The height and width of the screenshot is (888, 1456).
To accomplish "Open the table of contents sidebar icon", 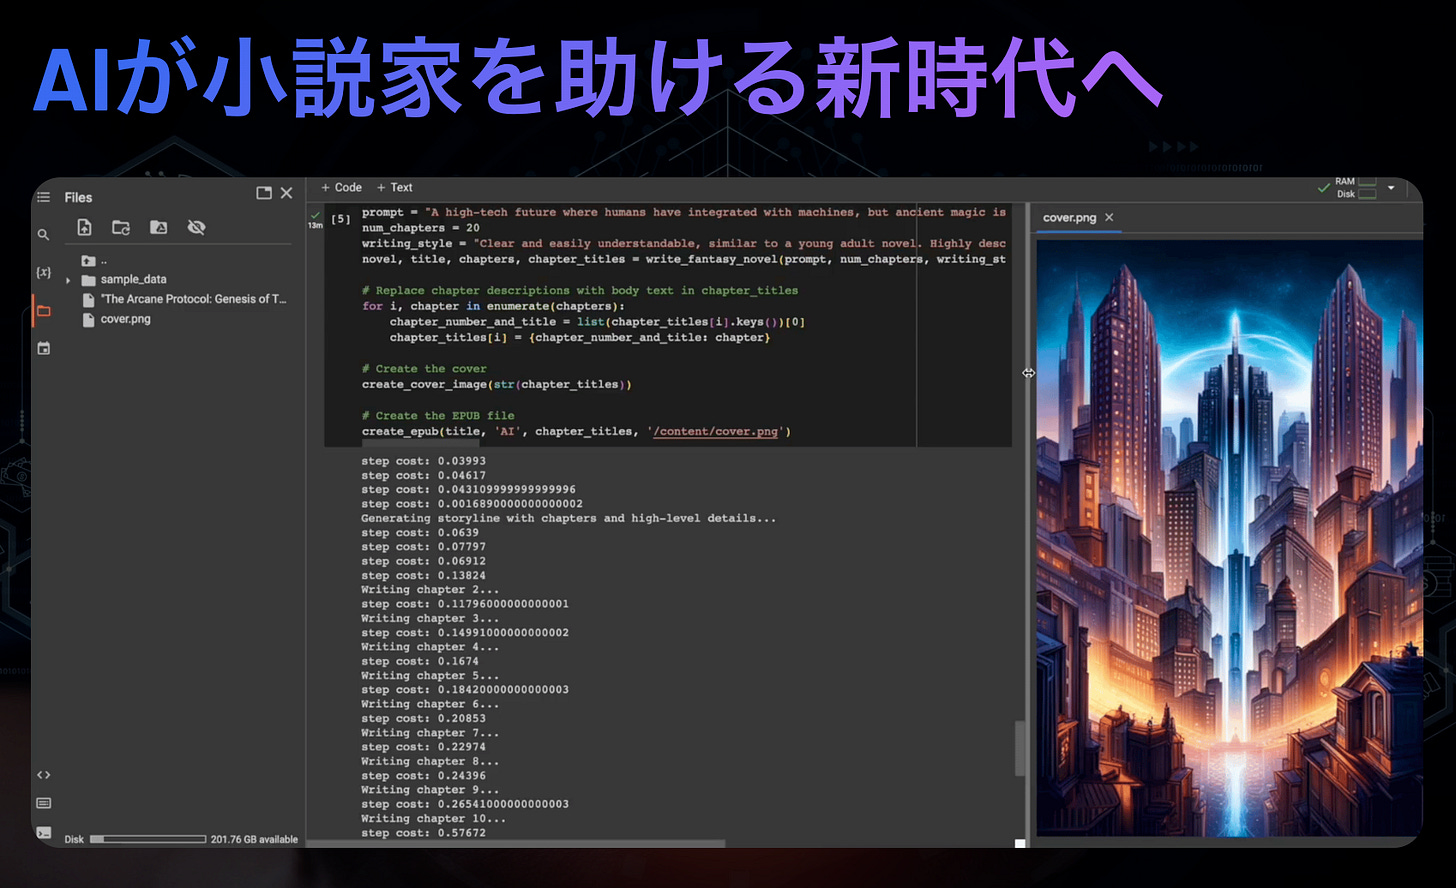I will (43, 197).
